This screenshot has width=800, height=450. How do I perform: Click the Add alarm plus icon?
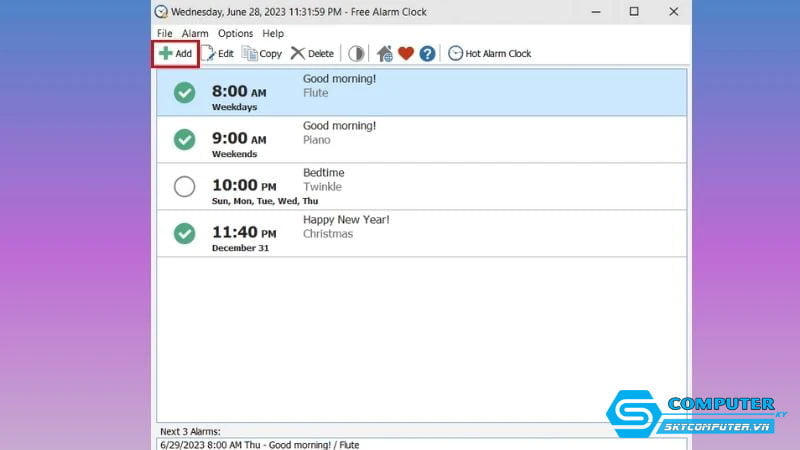[x=165, y=54]
